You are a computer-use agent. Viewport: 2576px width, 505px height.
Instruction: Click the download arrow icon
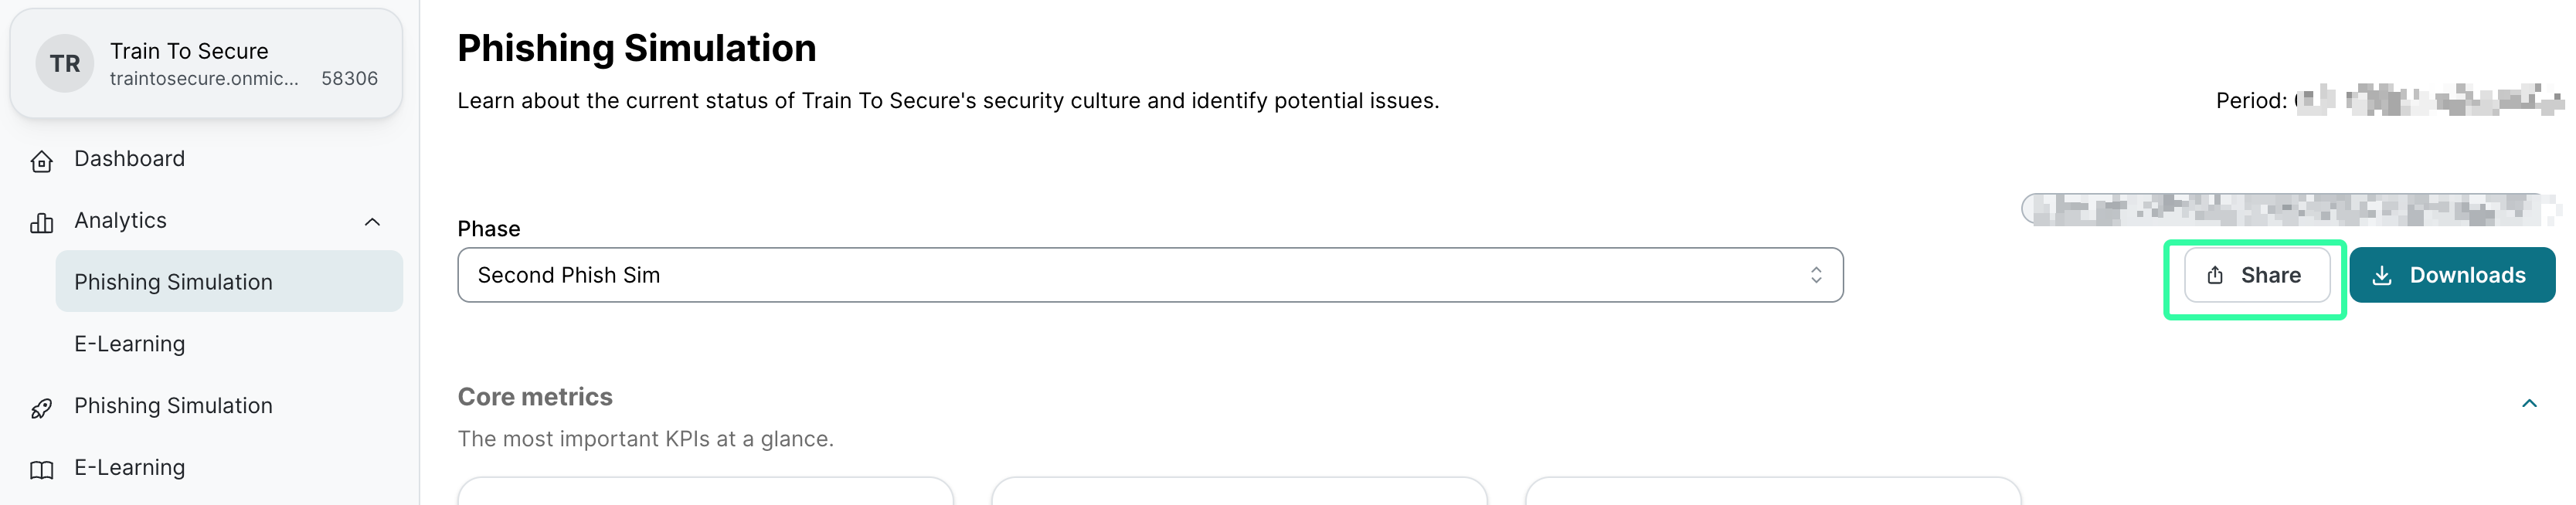pos(2382,276)
